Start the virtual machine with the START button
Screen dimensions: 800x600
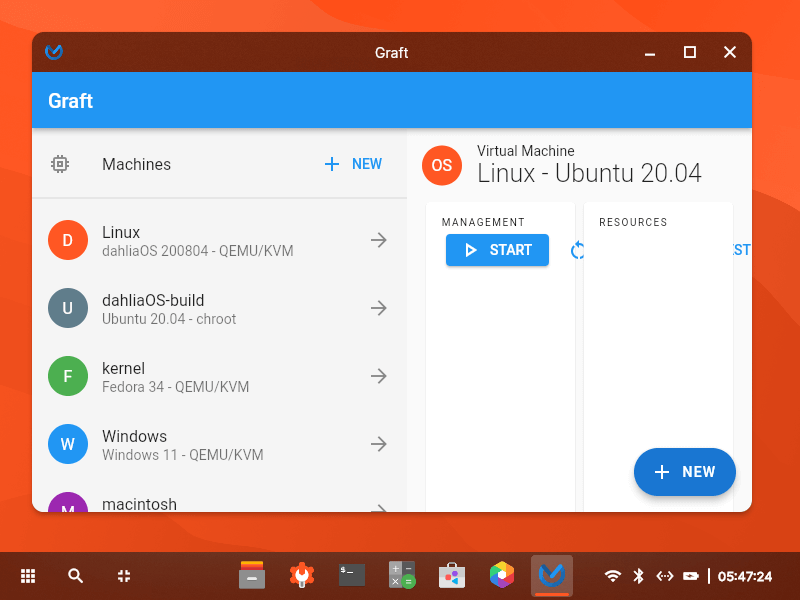(x=497, y=250)
